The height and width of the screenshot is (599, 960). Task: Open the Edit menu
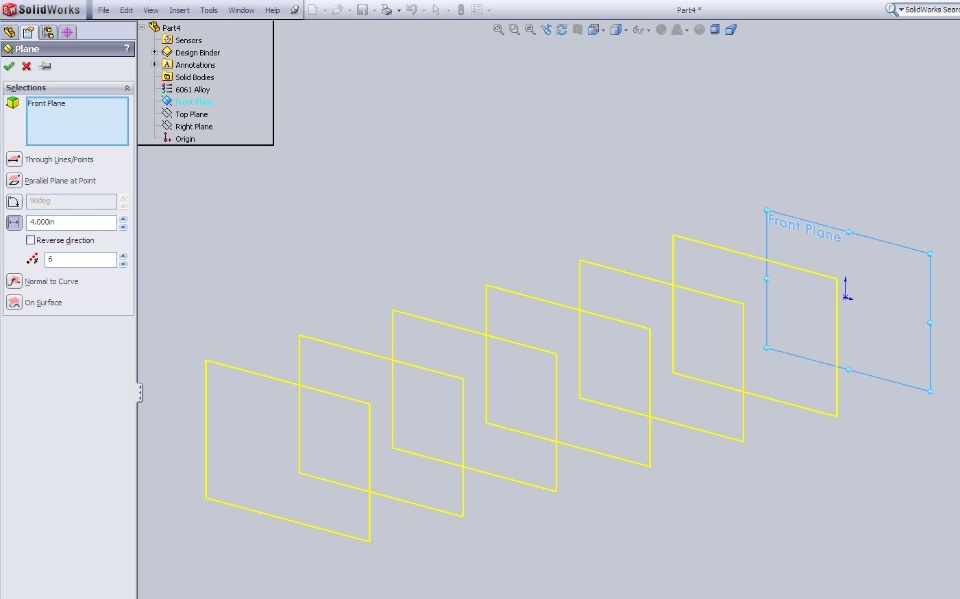click(126, 10)
